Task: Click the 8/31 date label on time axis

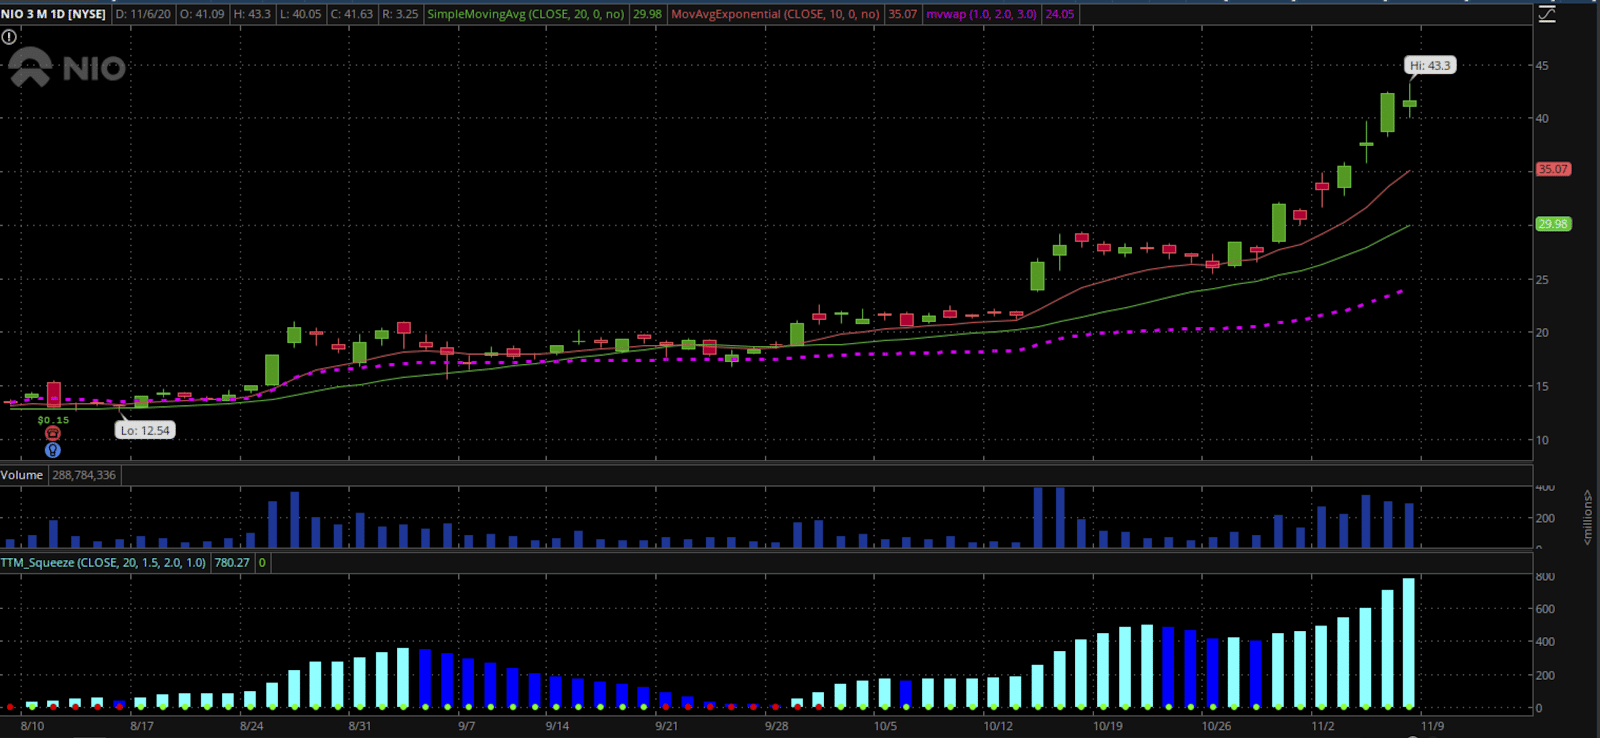Action: click(x=359, y=726)
